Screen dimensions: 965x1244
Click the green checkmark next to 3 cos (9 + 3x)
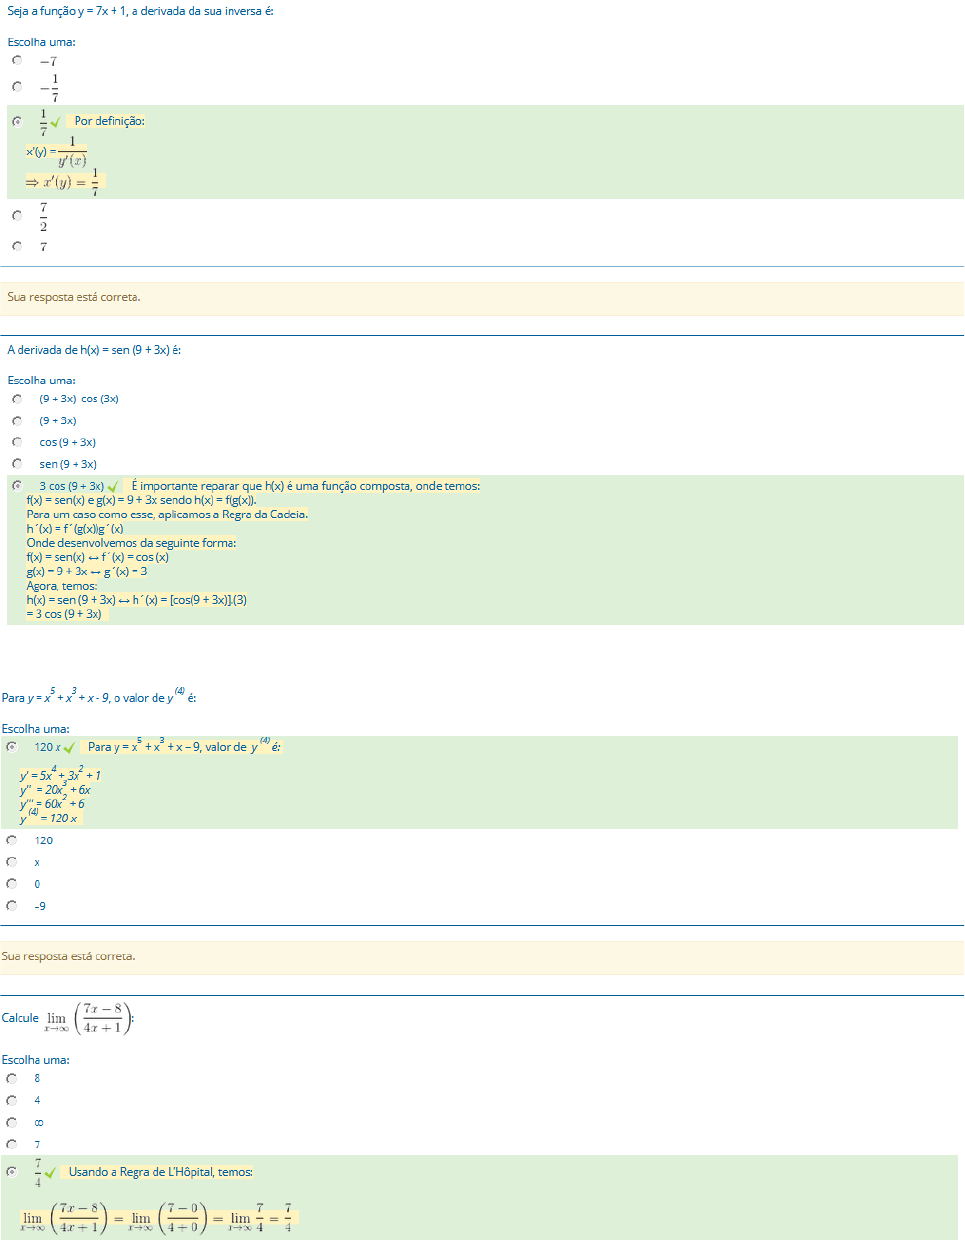point(113,487)
